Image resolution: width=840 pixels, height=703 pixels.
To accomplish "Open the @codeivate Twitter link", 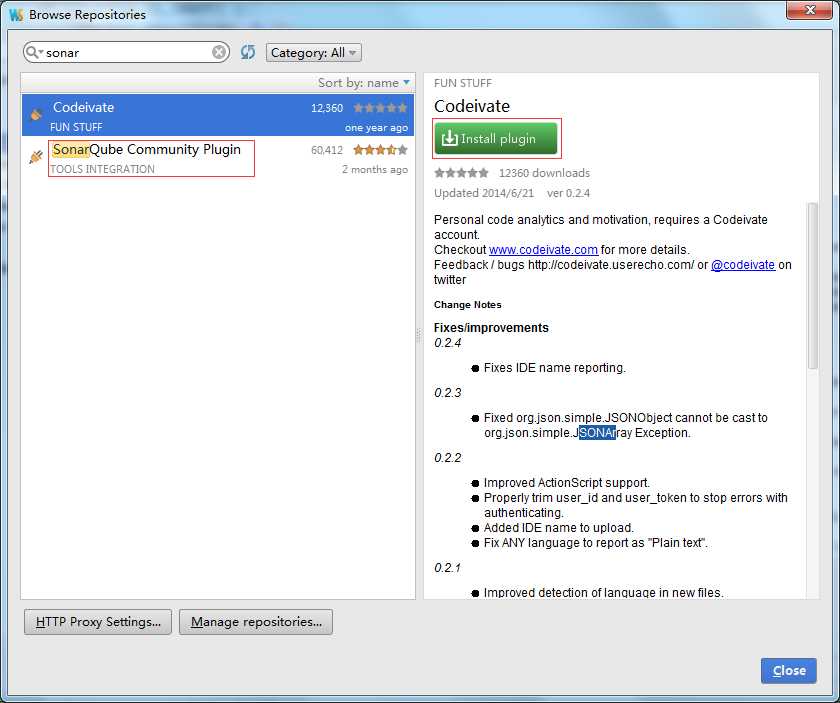I will [742, 265].
